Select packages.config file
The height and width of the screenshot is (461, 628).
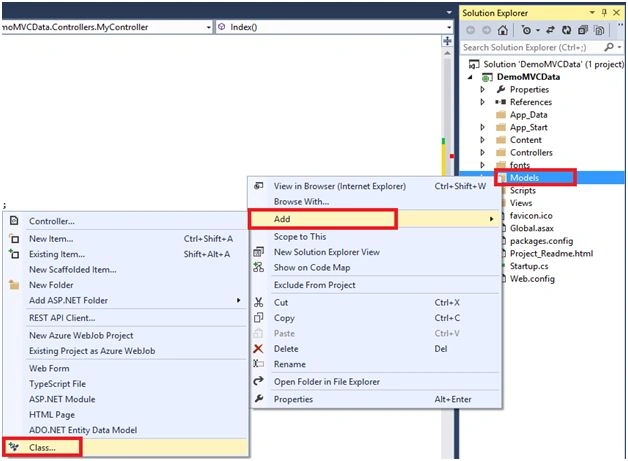coord(541,241)
